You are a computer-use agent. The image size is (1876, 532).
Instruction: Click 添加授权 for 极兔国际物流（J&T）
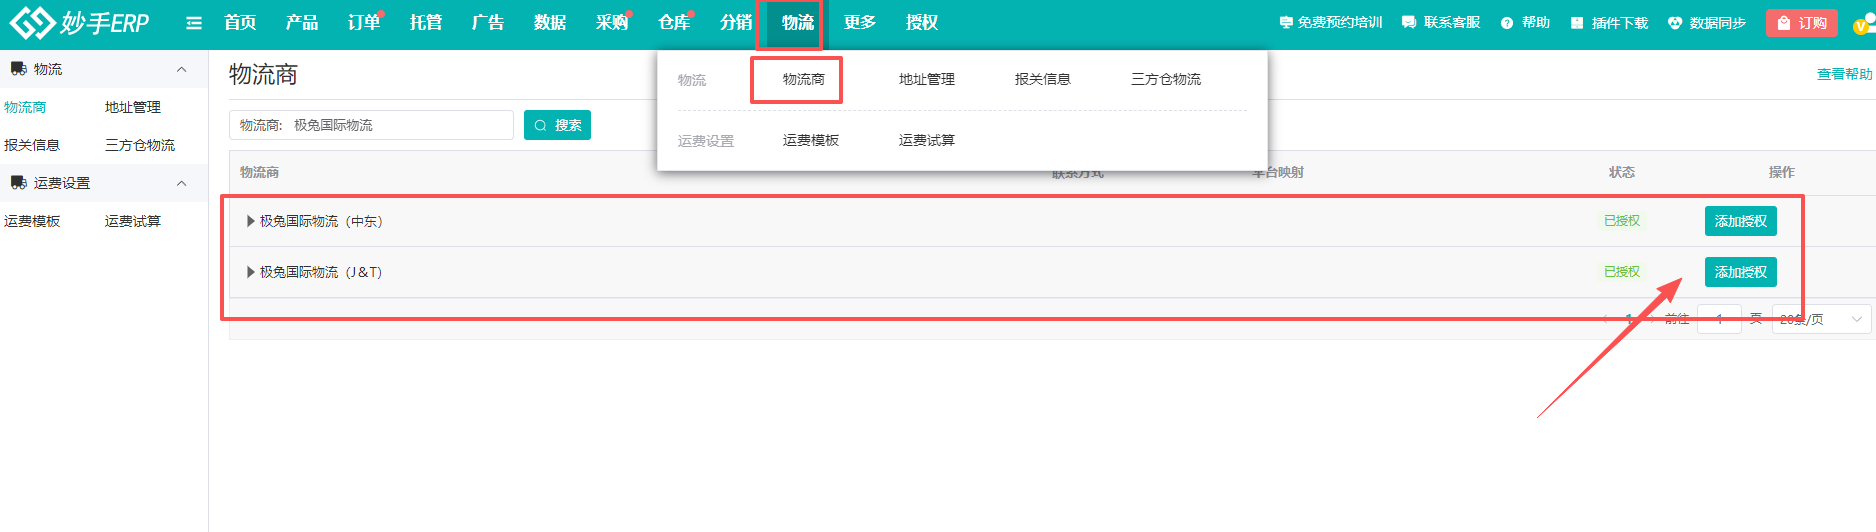(x=1740, y=272)
